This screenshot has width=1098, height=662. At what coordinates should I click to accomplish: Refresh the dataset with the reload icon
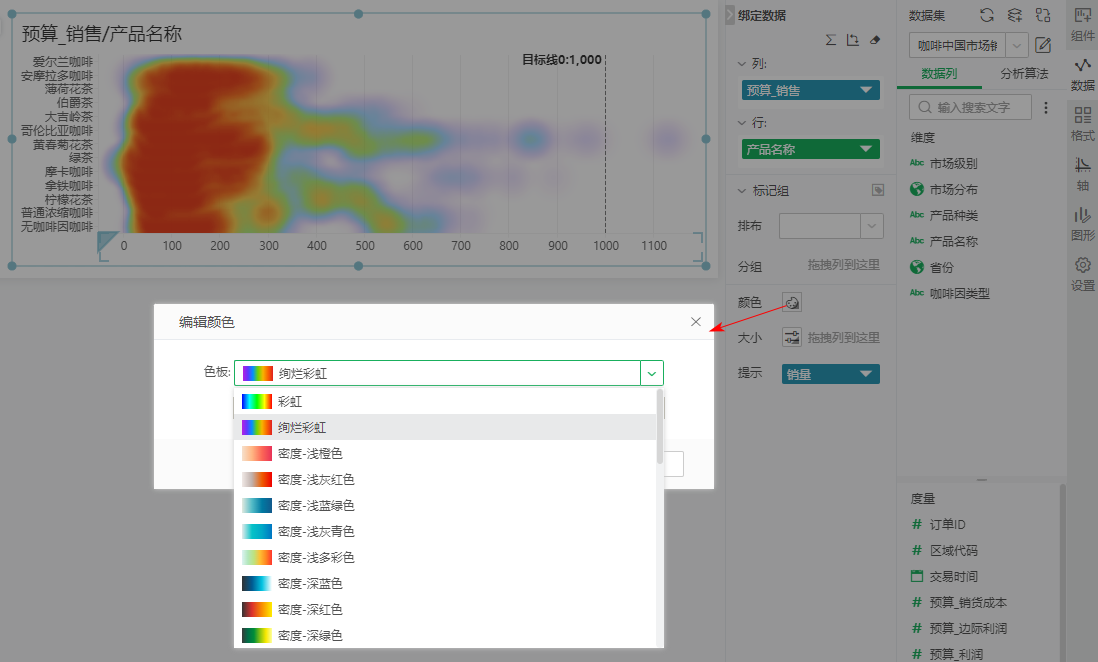pyautogui.click(x=987, y=15)
